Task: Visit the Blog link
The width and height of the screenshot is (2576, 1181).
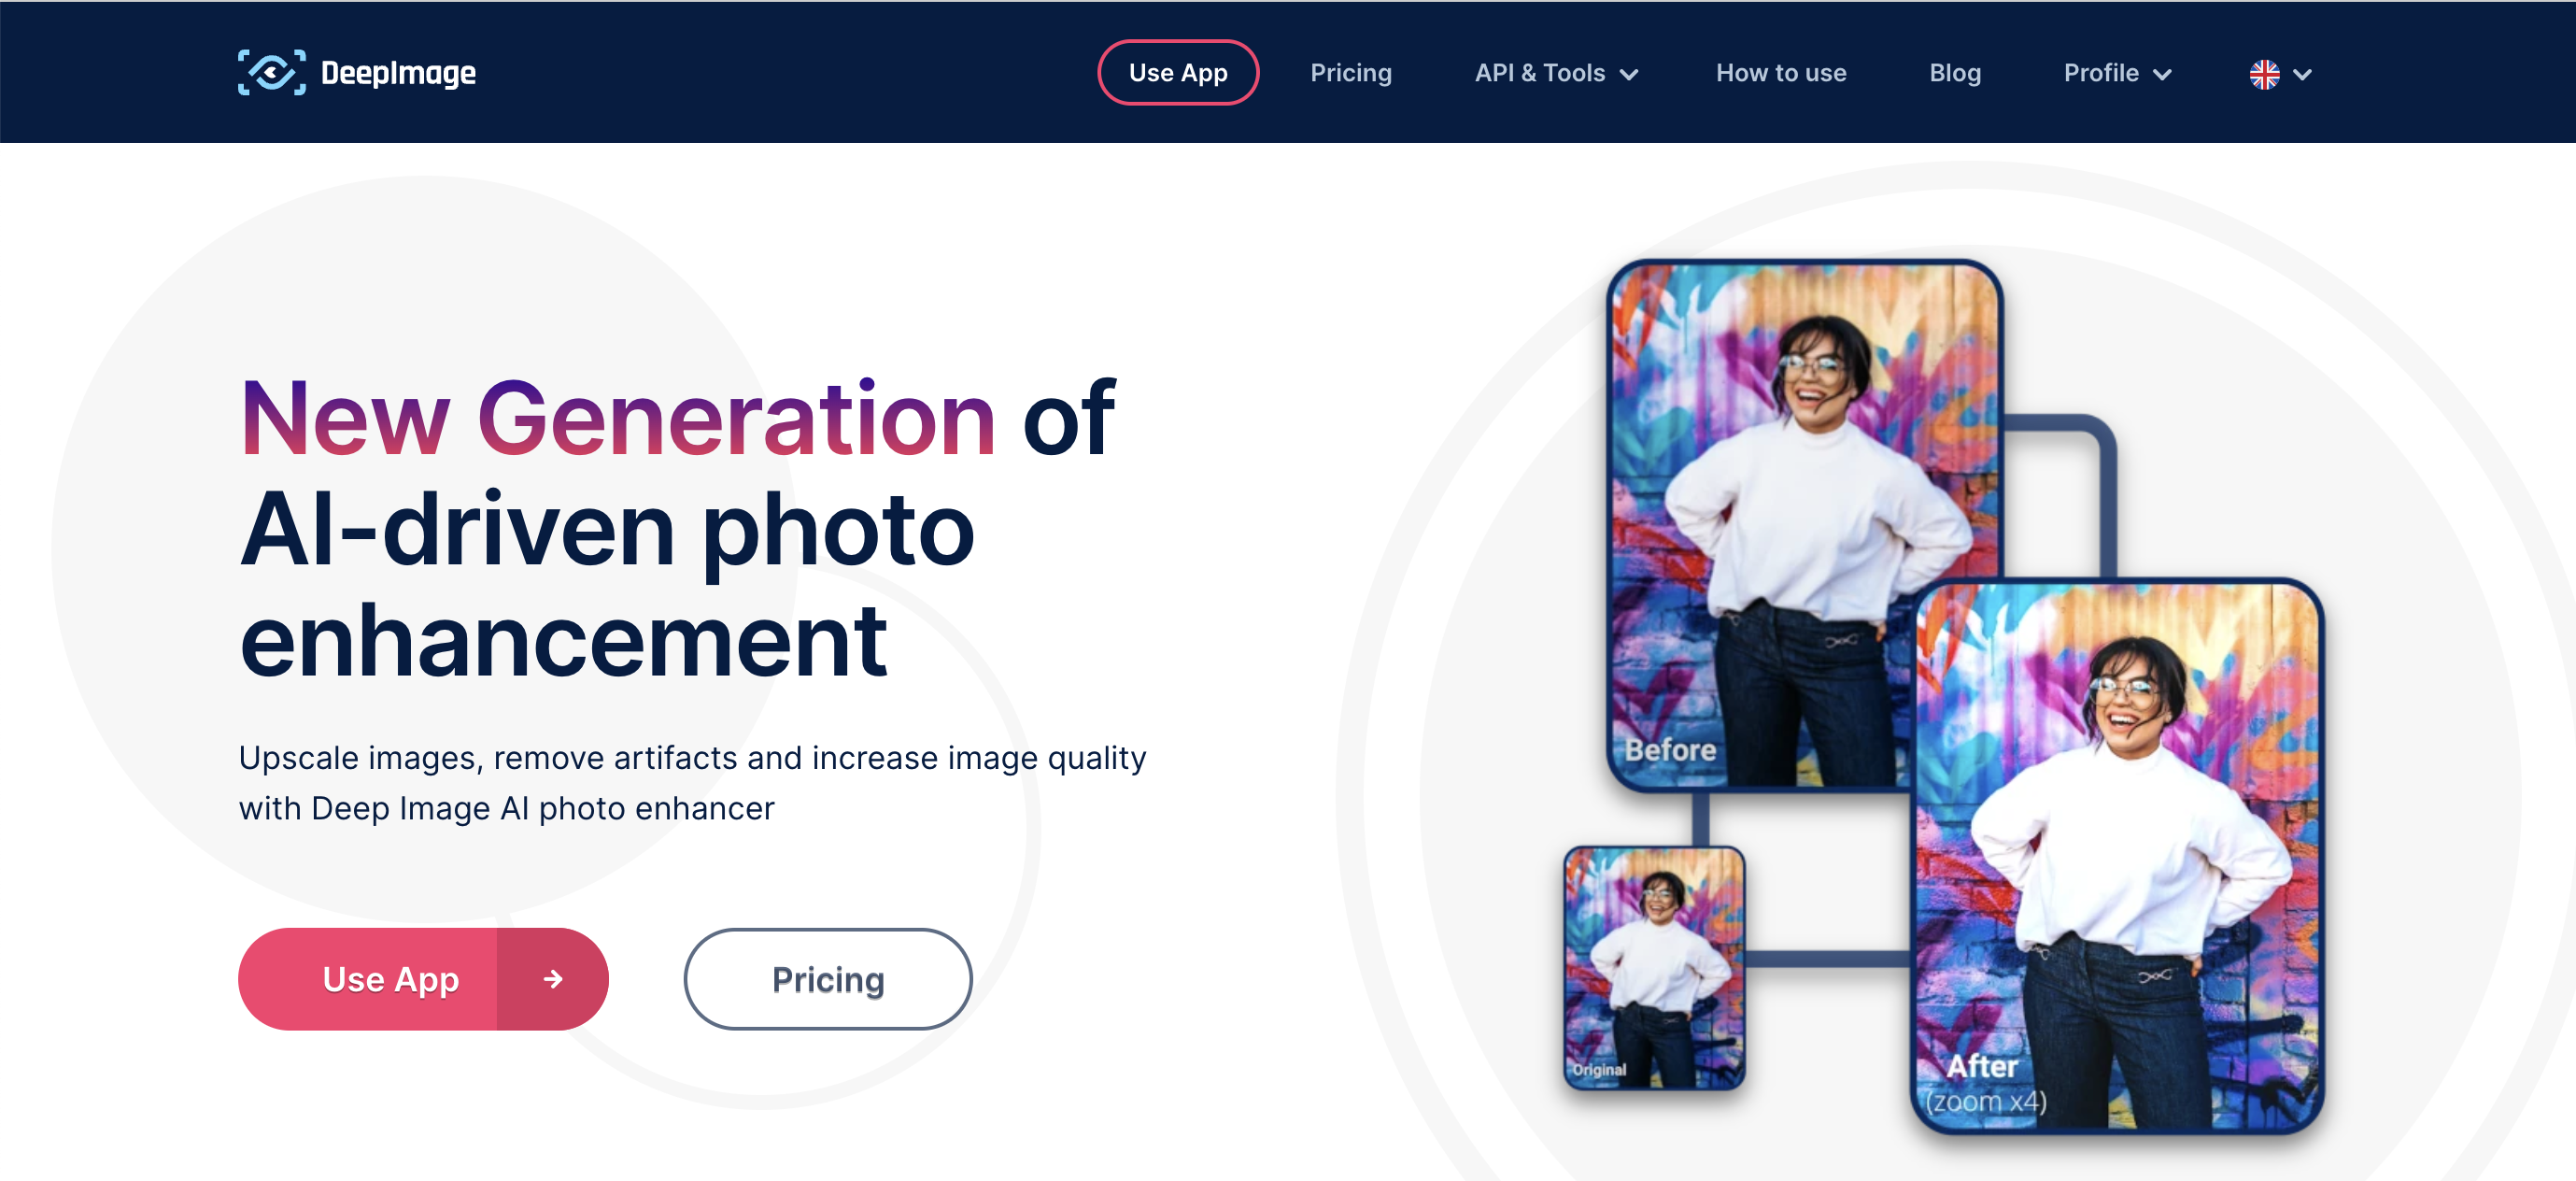Action: [x=1954, y=73]
